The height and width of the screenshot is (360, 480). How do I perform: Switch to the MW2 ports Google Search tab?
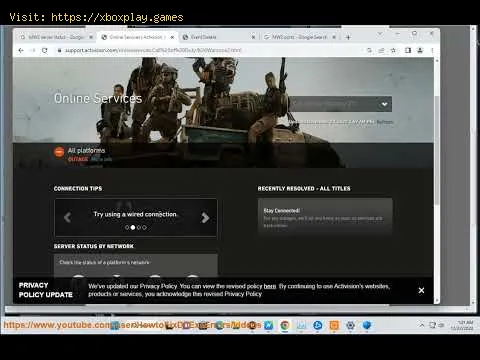pos(298,37)
